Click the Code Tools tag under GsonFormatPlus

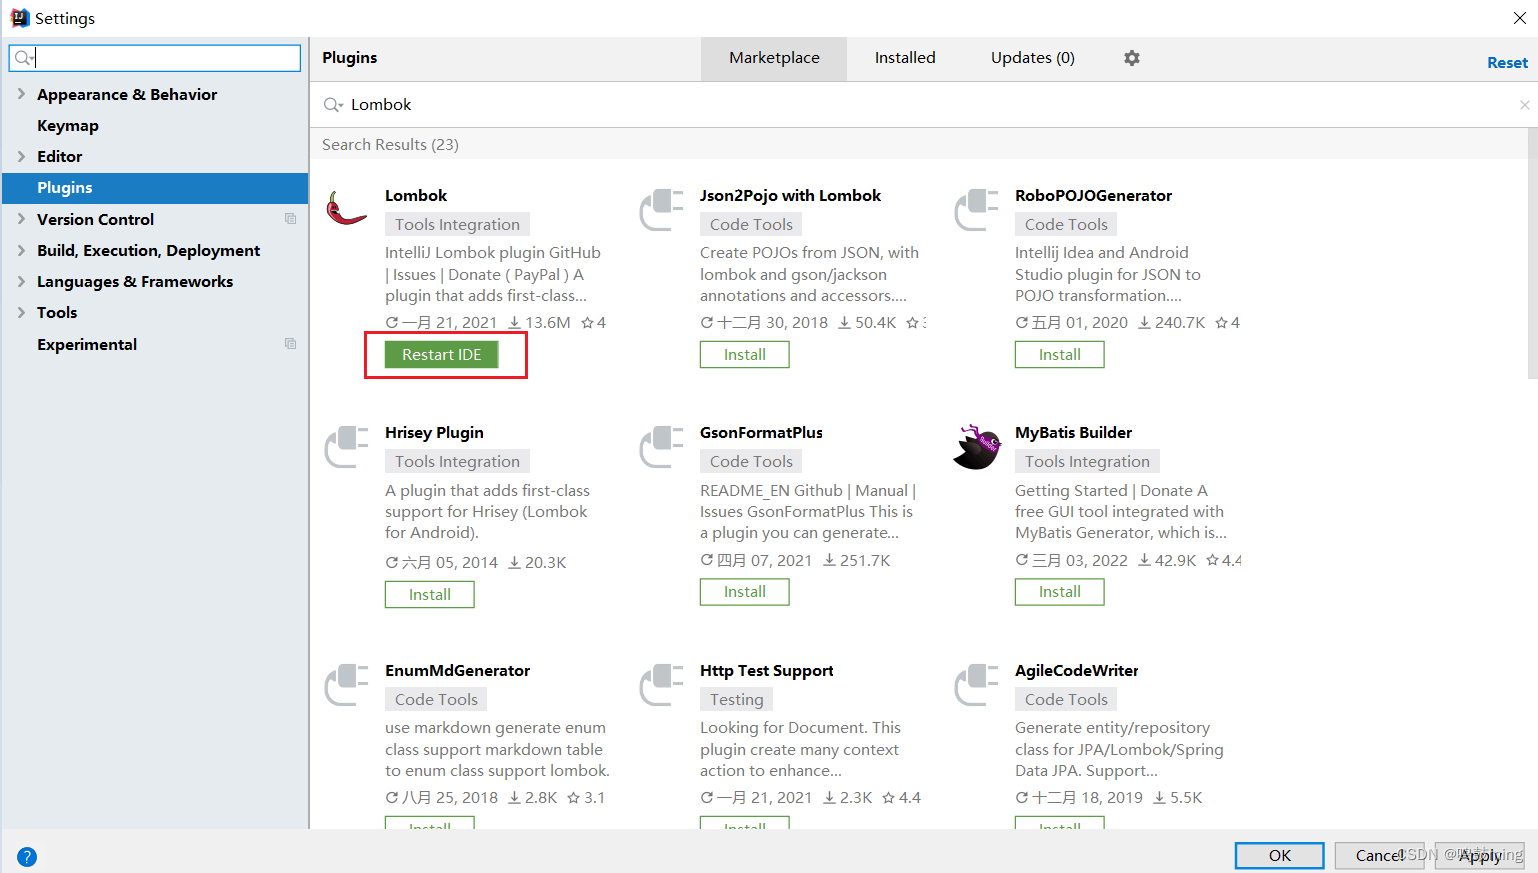[751, 462]
